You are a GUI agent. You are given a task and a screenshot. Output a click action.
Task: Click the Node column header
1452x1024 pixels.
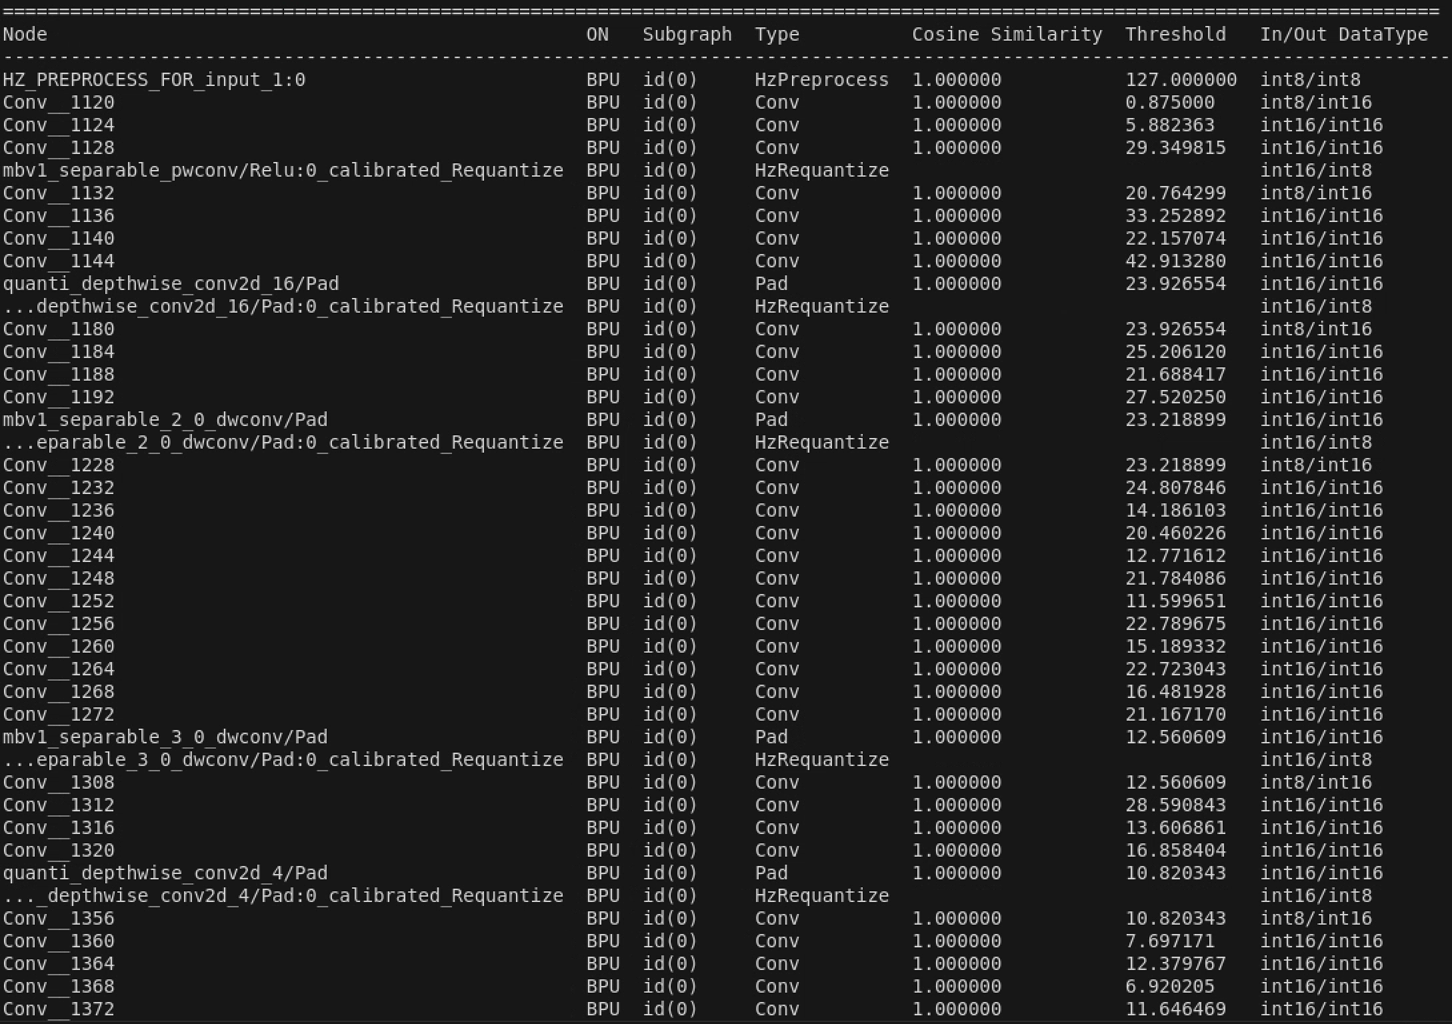[25, 34]
